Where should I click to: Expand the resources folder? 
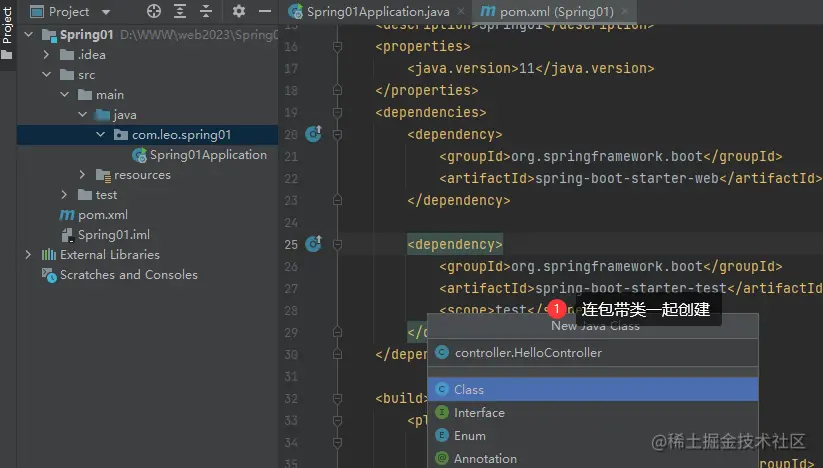tap(82, 175)
